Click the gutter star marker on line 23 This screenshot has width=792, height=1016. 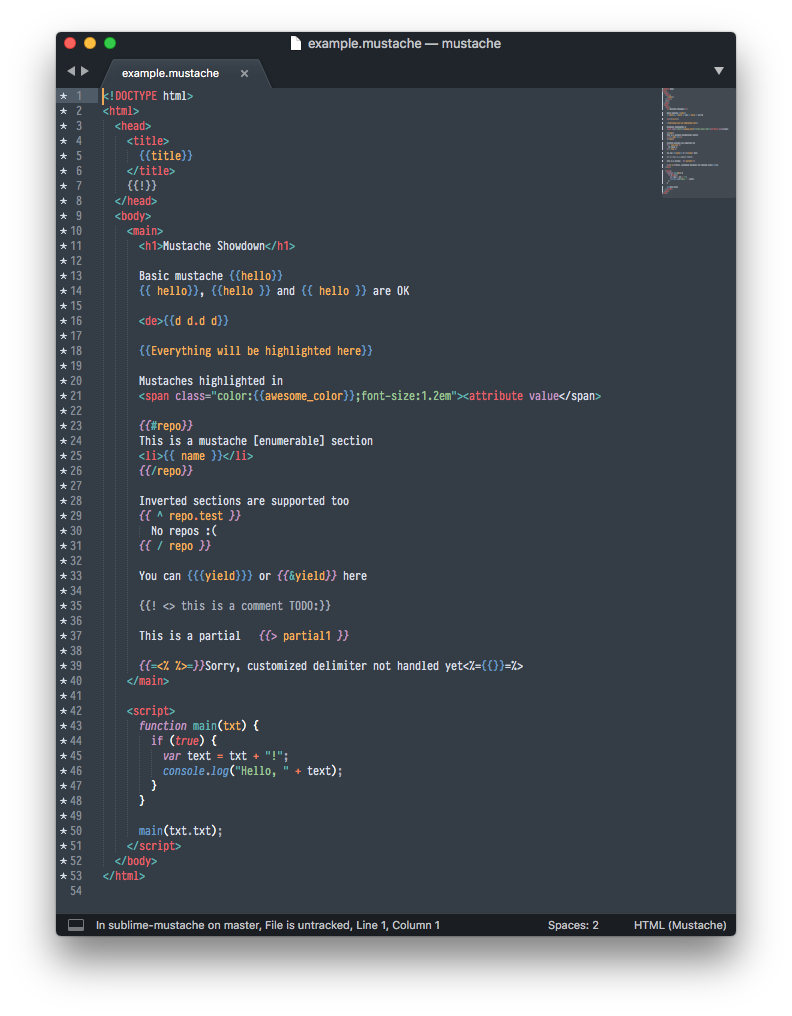(x=64, y=426)
